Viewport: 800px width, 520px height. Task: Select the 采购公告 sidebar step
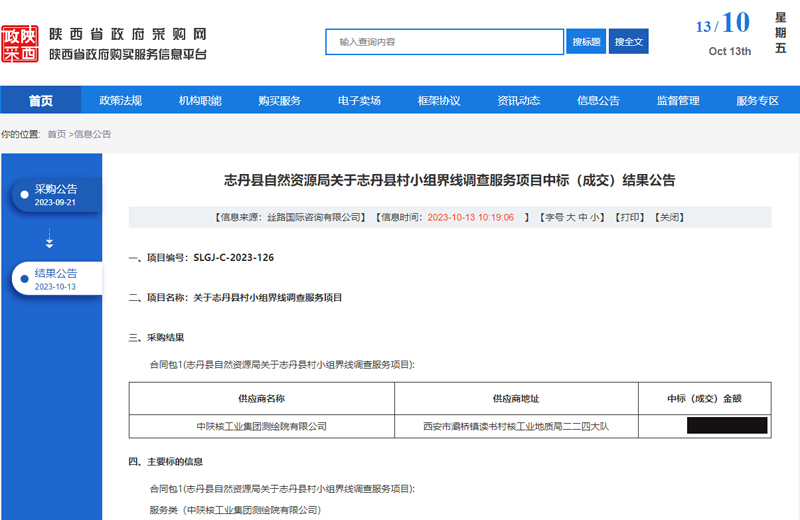(55, 194)
